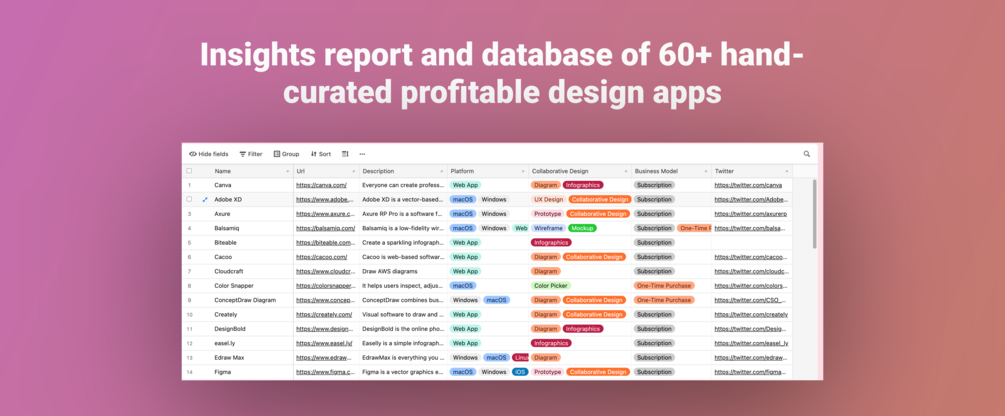This screenshot has width=1005, height=416.
Task: Open the twitter.com/axurerp link
Action: click(x=751, y=214)
